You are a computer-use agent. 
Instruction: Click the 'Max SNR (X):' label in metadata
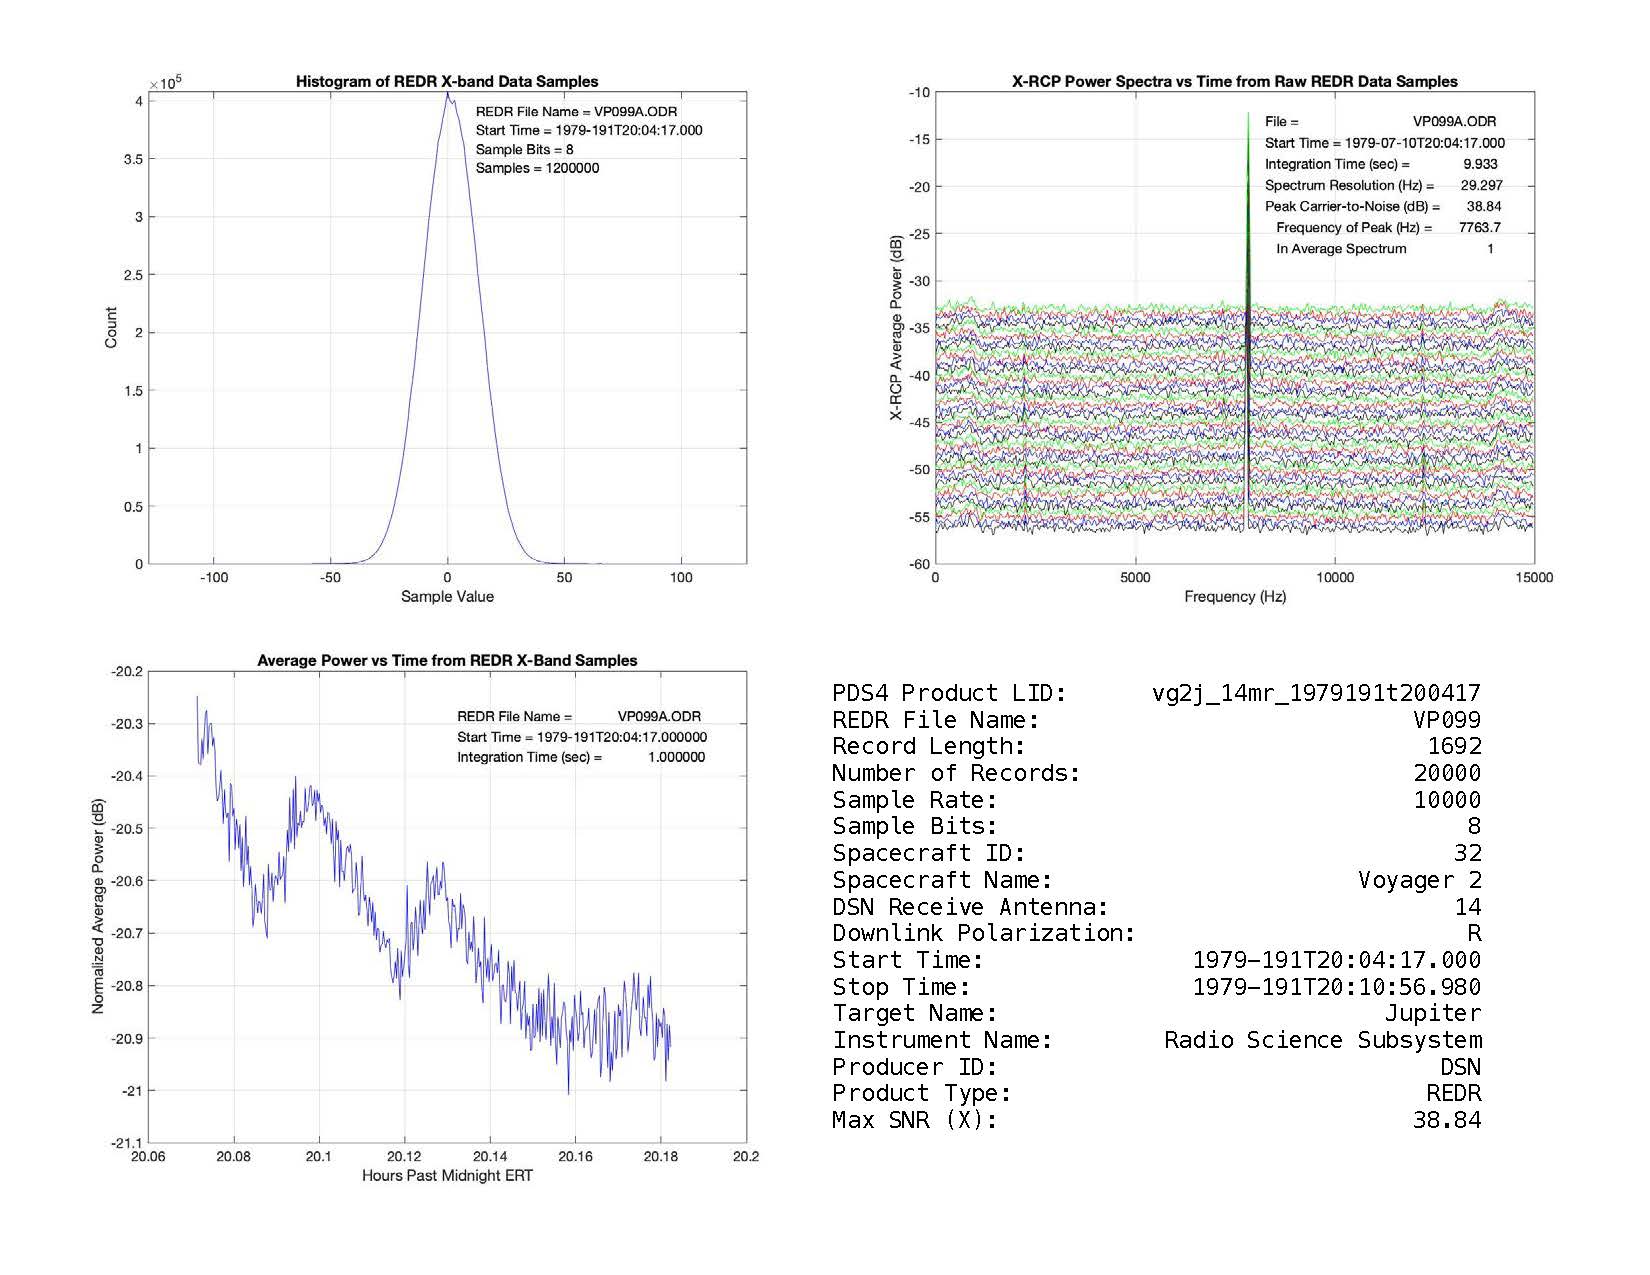(914, 1120)
